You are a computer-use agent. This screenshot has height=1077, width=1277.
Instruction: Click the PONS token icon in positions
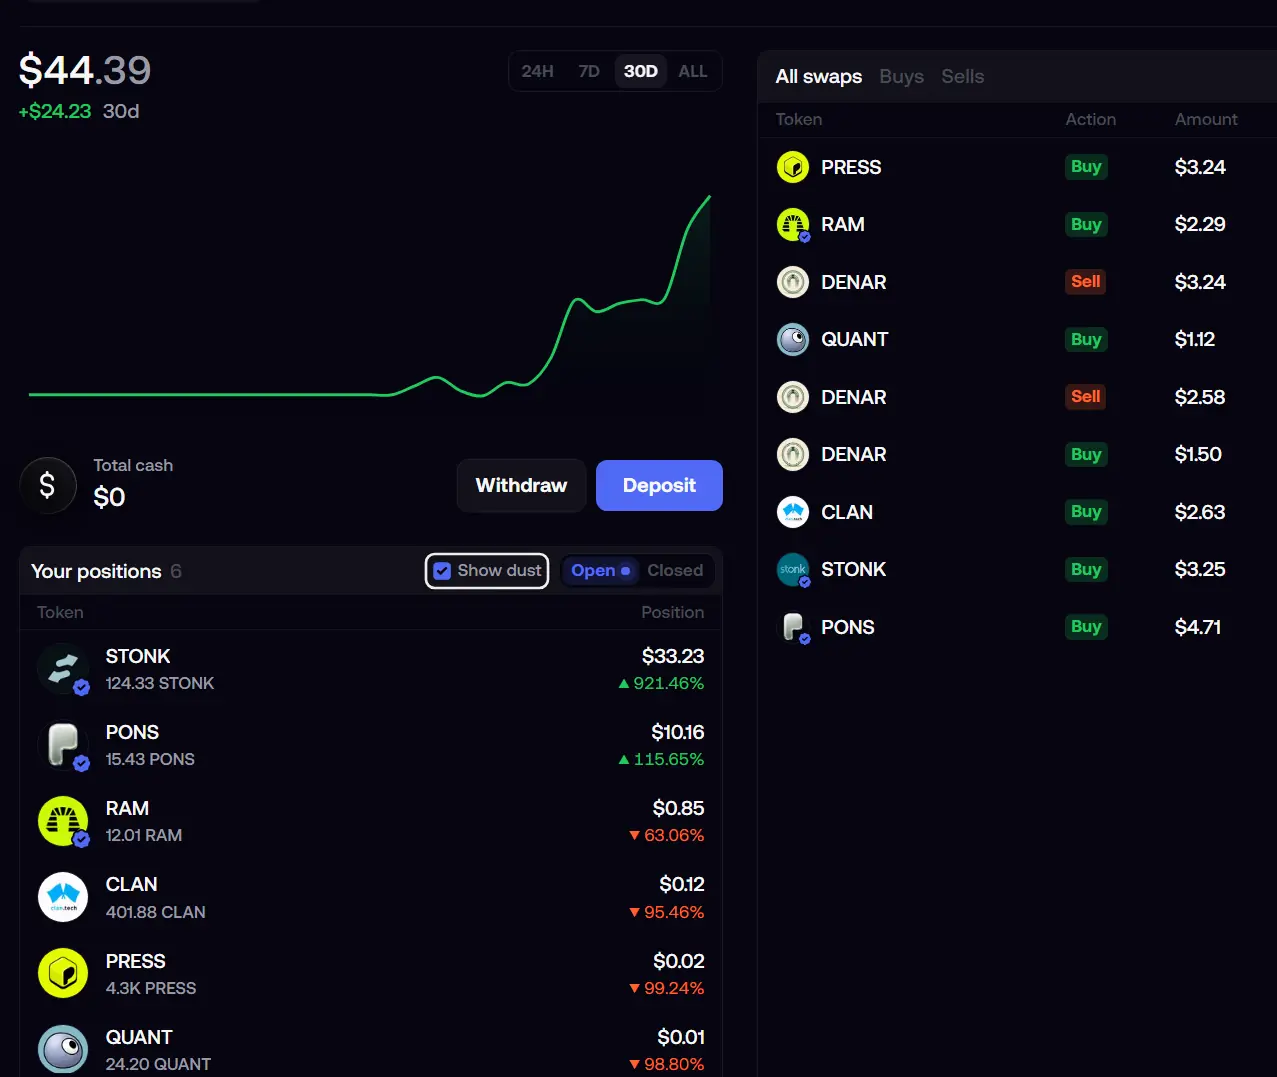pyautogui.click(x=63, y=745)
